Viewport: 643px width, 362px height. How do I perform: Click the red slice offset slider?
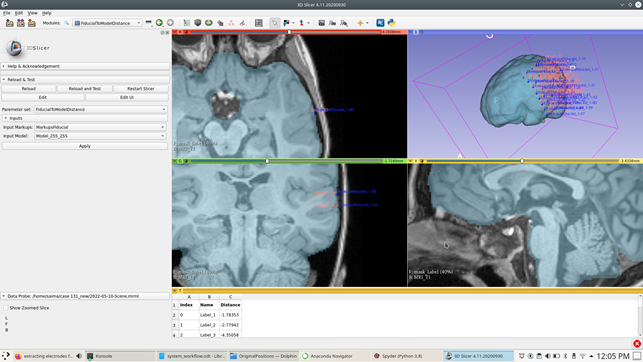pos(286,32)
